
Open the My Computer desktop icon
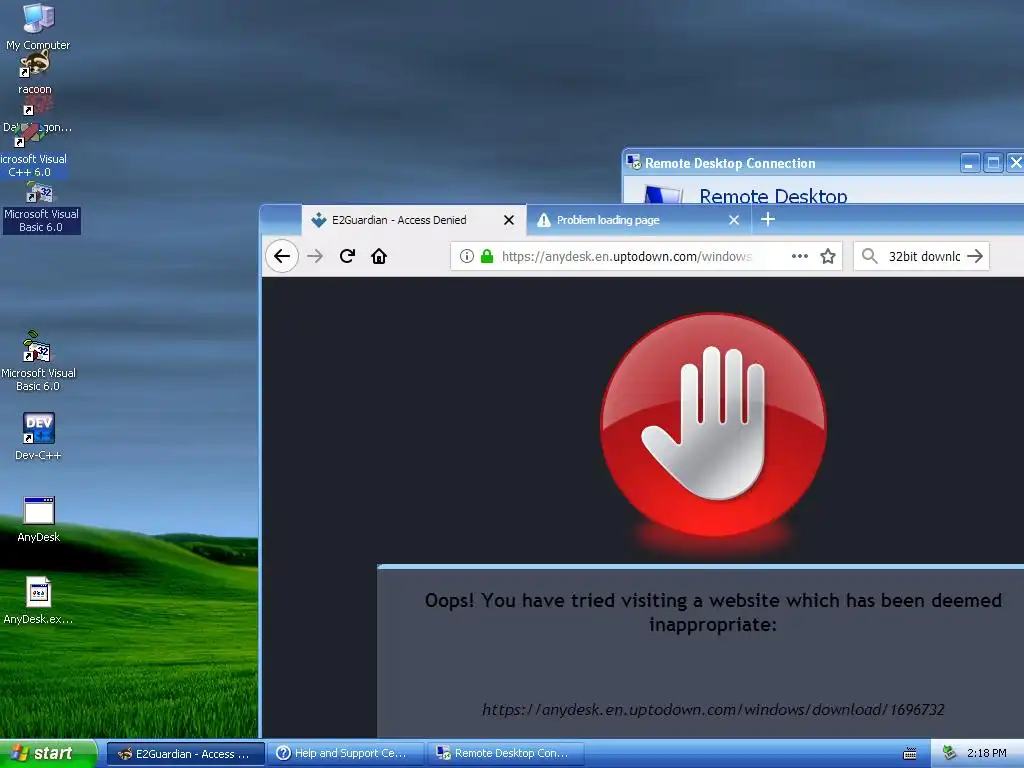tap(38, 26)
